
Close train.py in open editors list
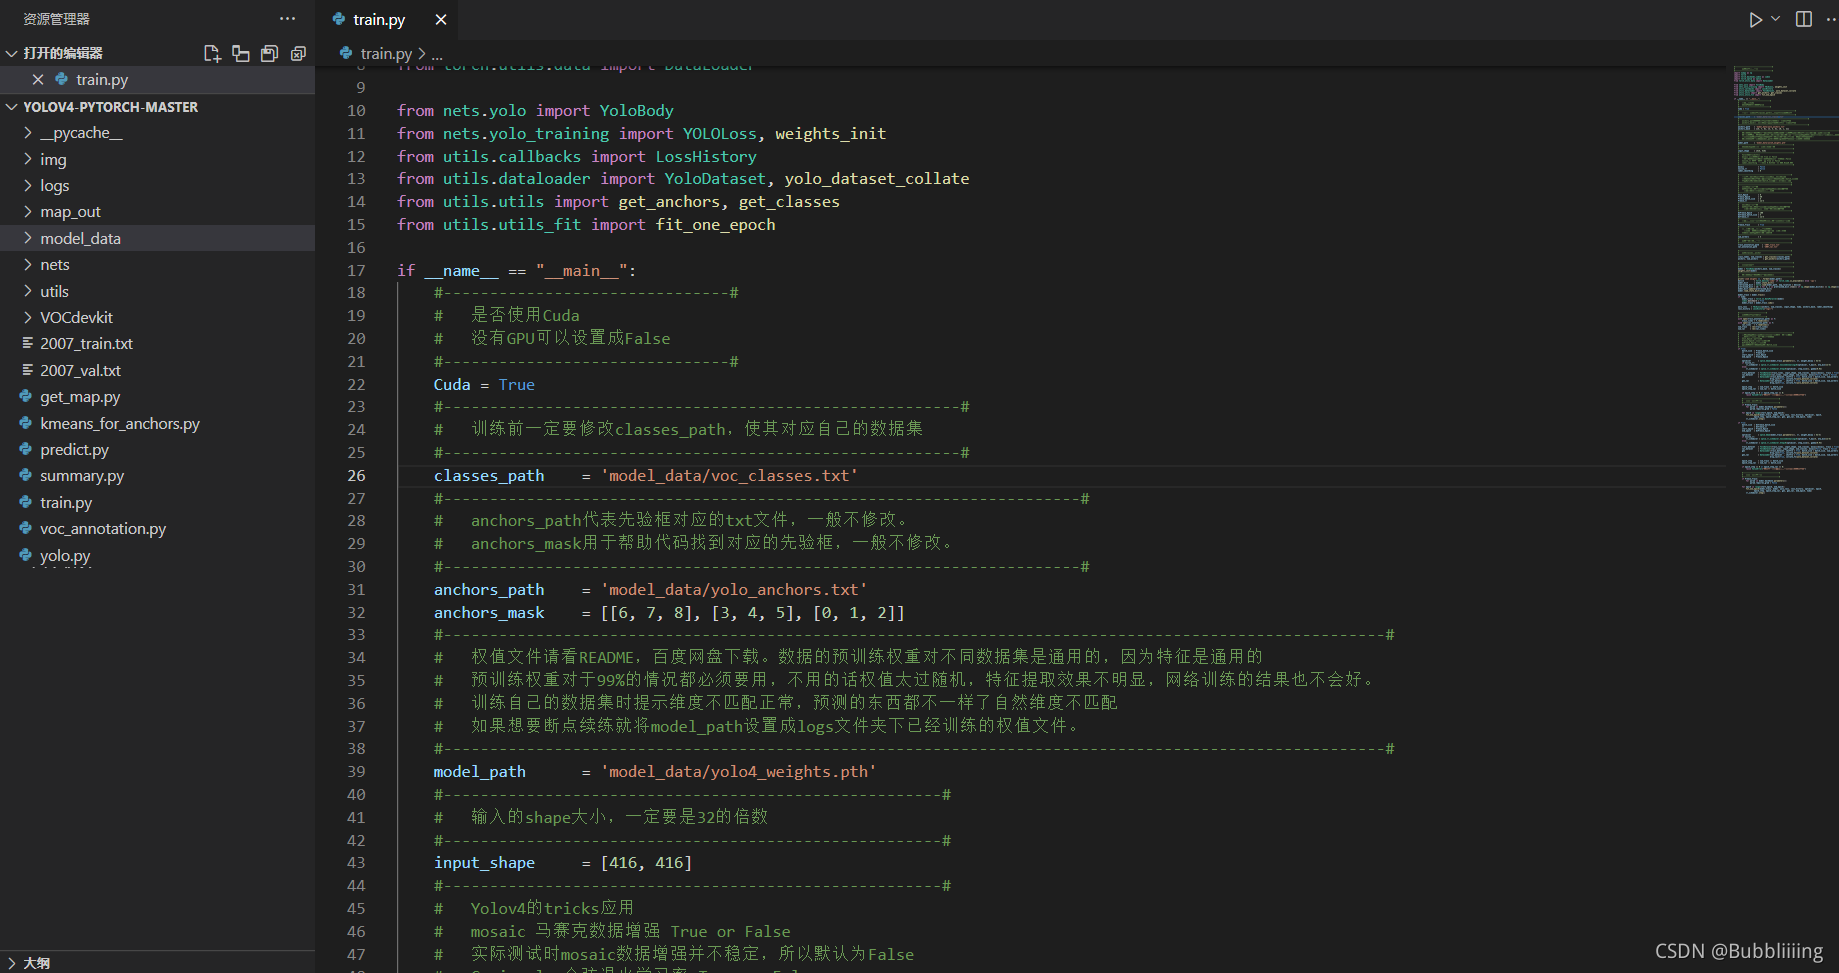(38, 80)
